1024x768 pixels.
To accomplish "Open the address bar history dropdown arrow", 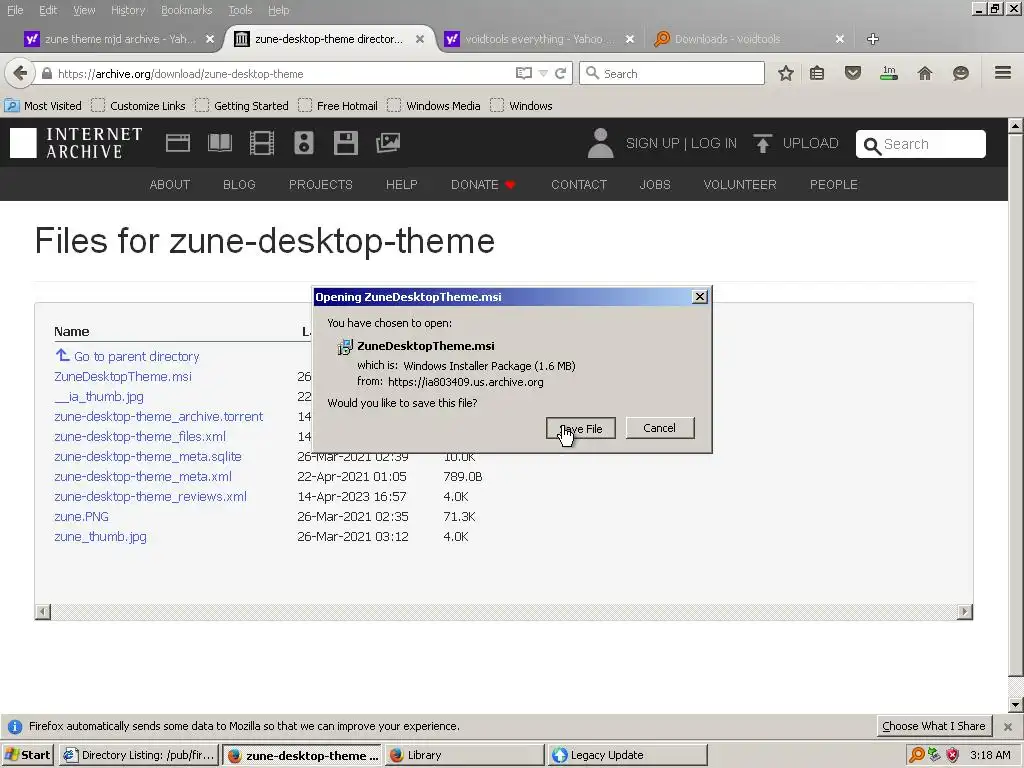I will coord(543,74).
